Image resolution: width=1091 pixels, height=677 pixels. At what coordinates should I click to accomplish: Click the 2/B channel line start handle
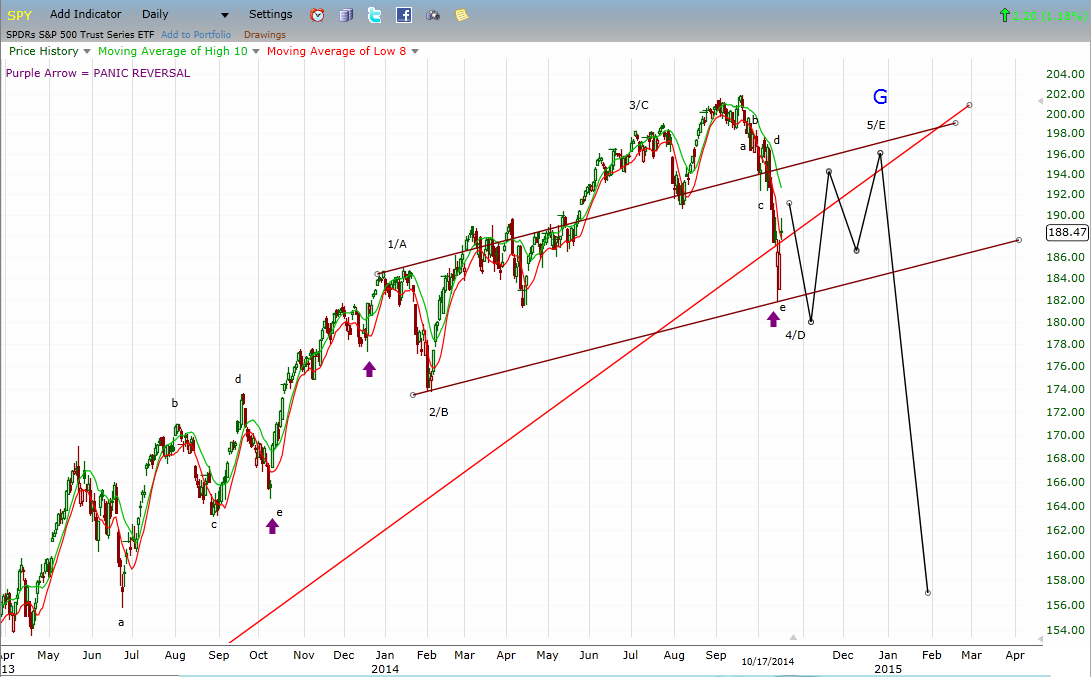(413, 395)
